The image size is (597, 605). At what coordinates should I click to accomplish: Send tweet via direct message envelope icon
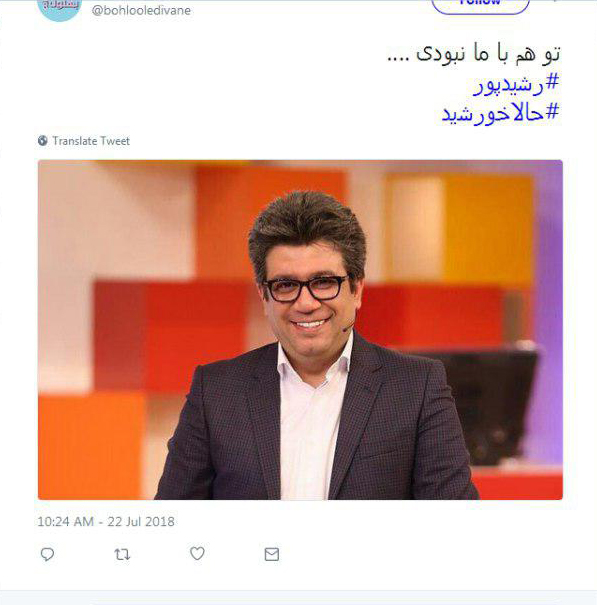272,554
